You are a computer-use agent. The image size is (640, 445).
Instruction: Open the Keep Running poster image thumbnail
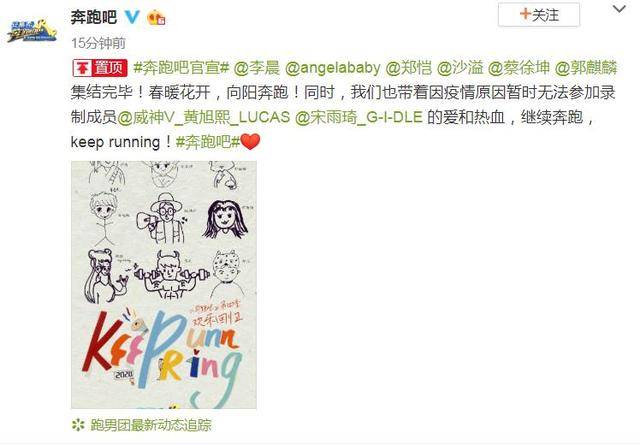(164, 285)
